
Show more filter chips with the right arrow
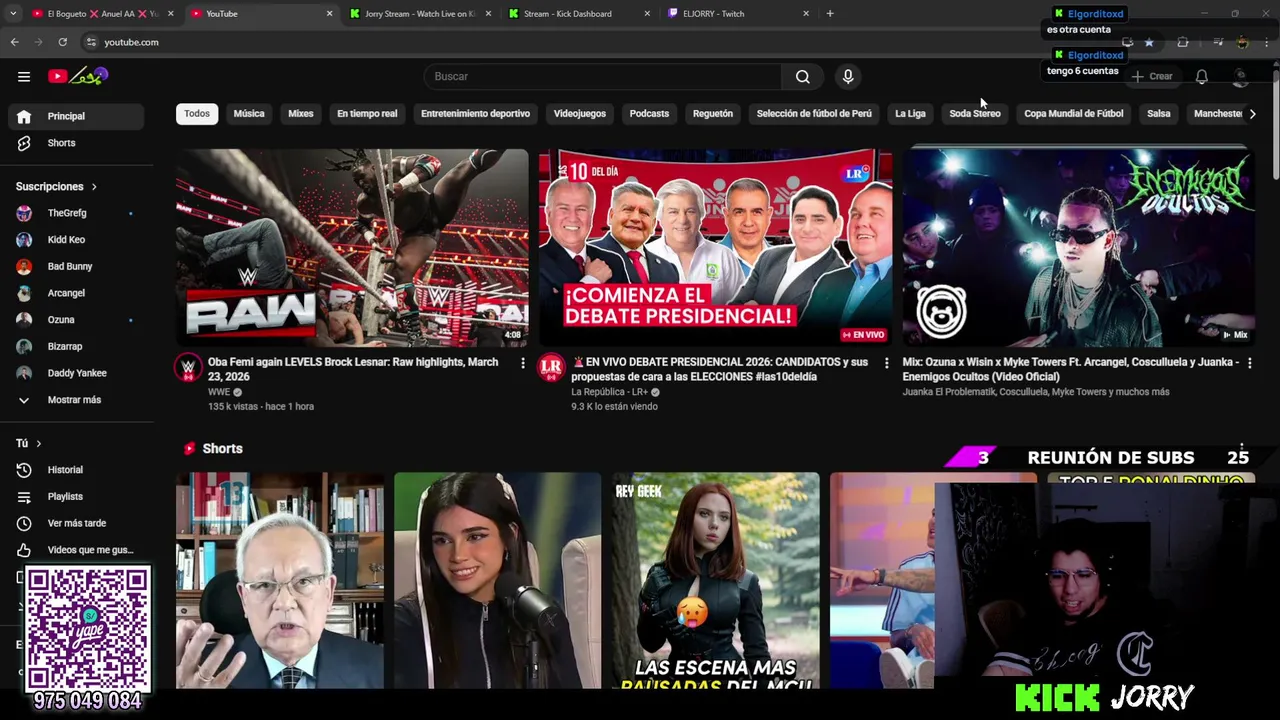[1252, 113]
